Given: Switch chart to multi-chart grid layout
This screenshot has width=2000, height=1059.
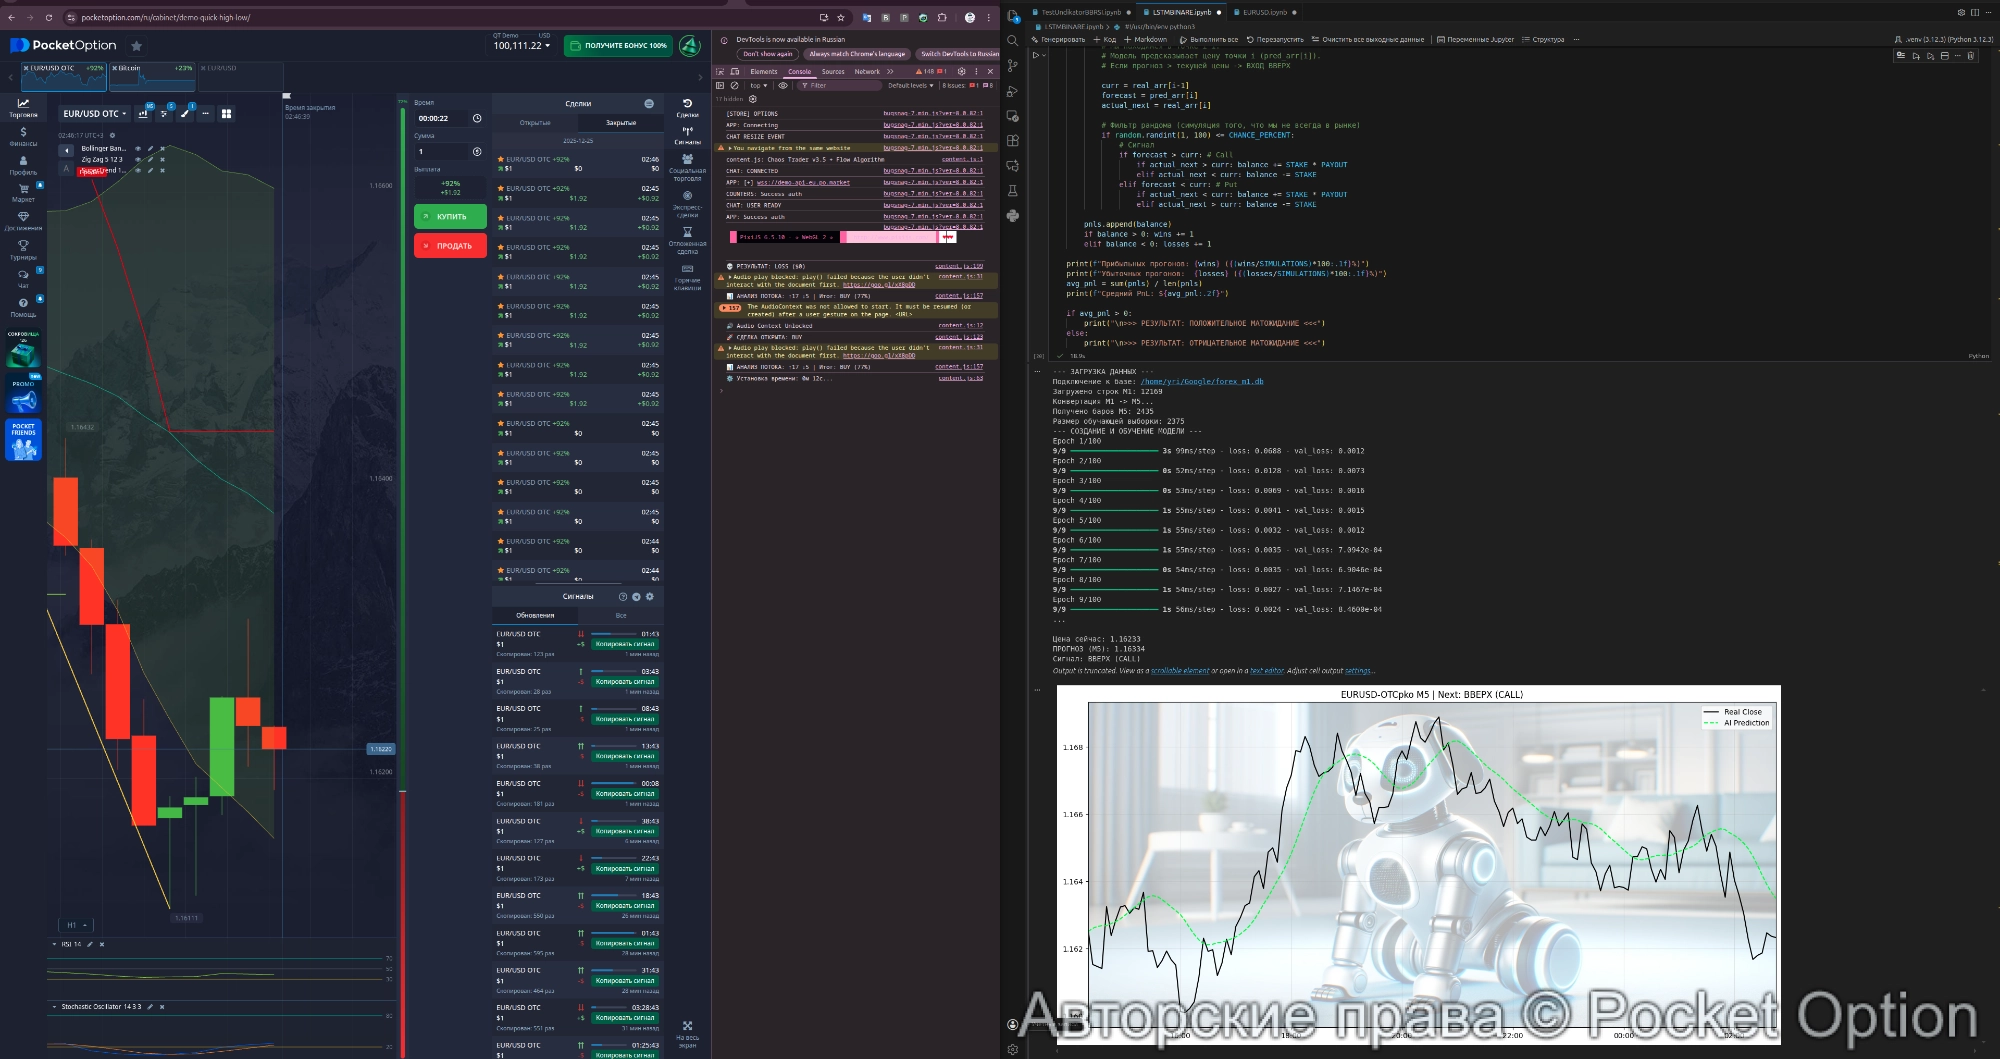Looking at the screenshot, I should tap(226, 114).
